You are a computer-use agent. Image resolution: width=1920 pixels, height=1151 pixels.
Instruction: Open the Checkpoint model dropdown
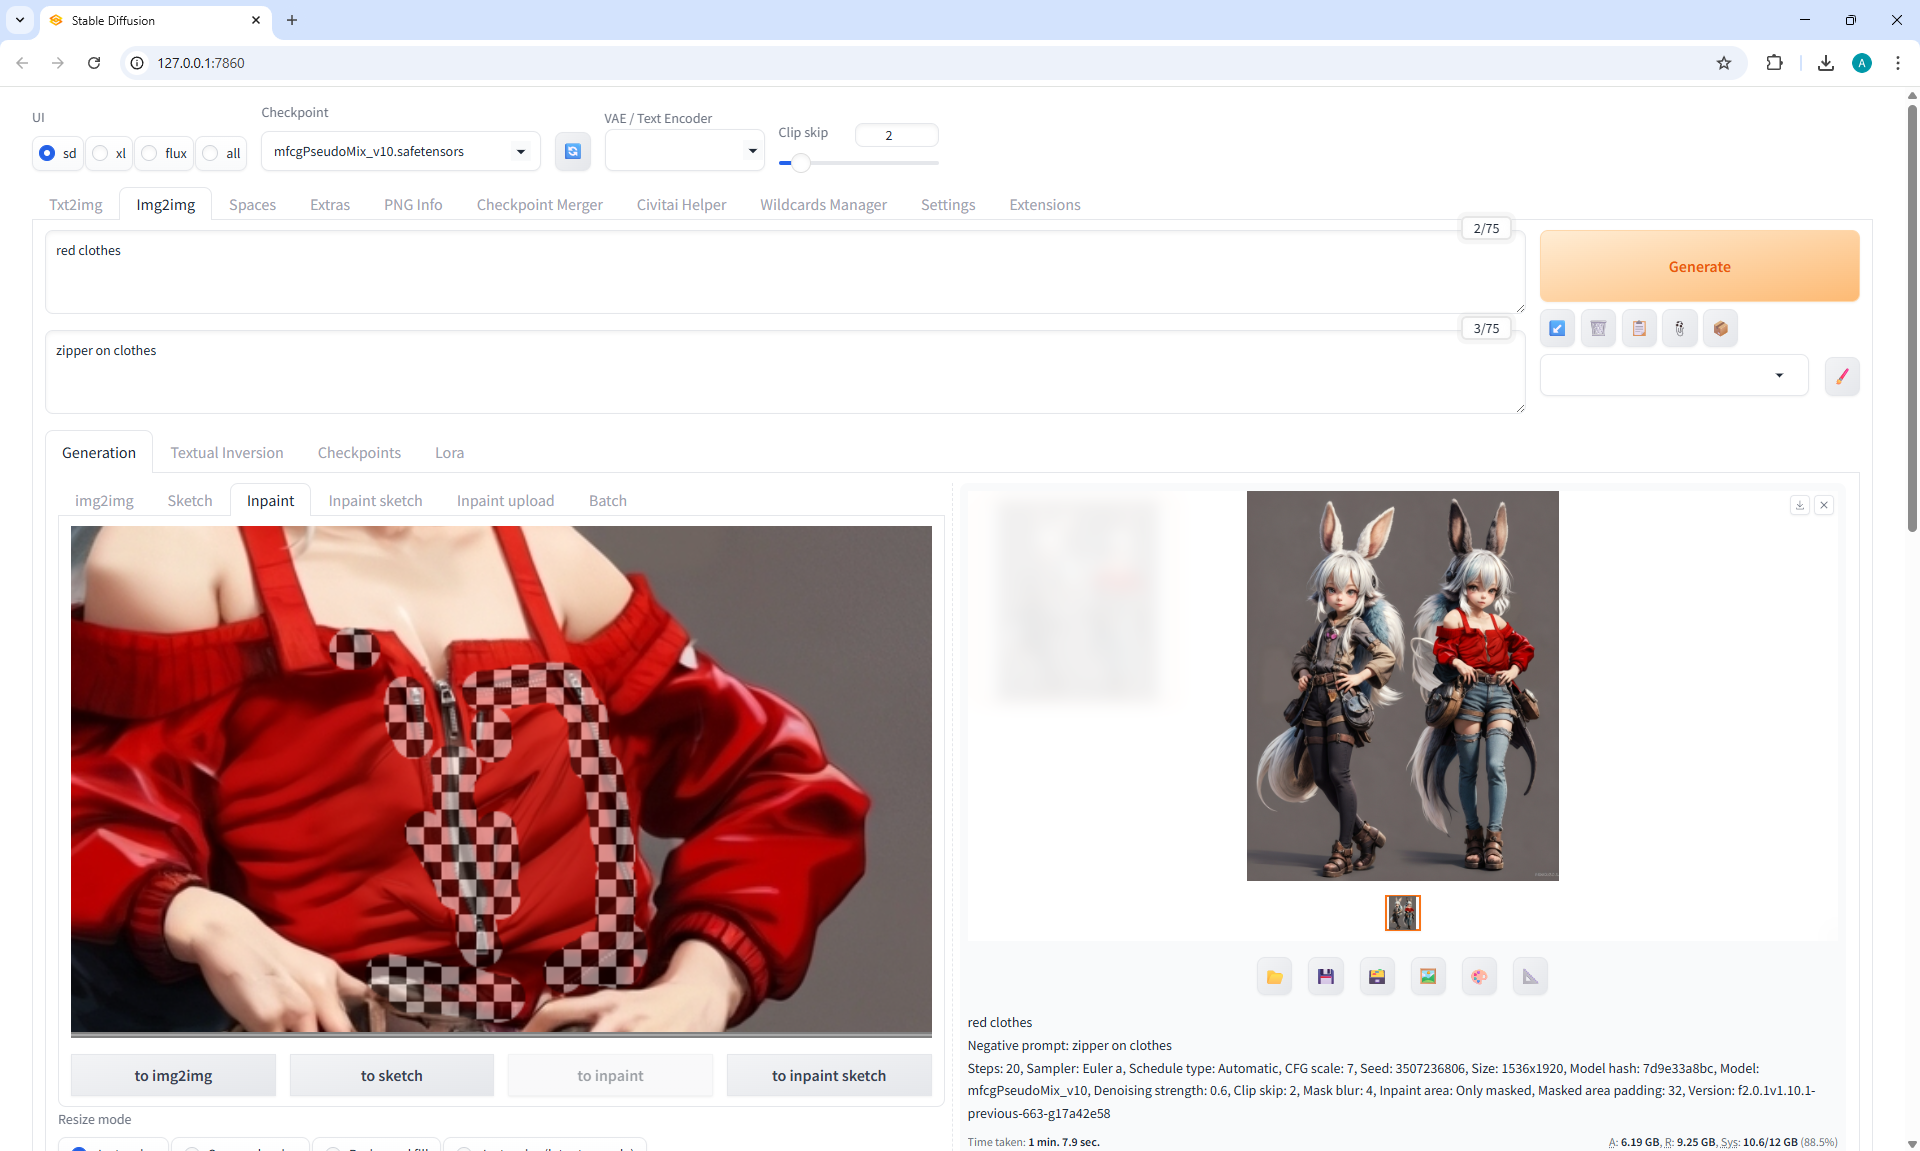click(400, 152)
